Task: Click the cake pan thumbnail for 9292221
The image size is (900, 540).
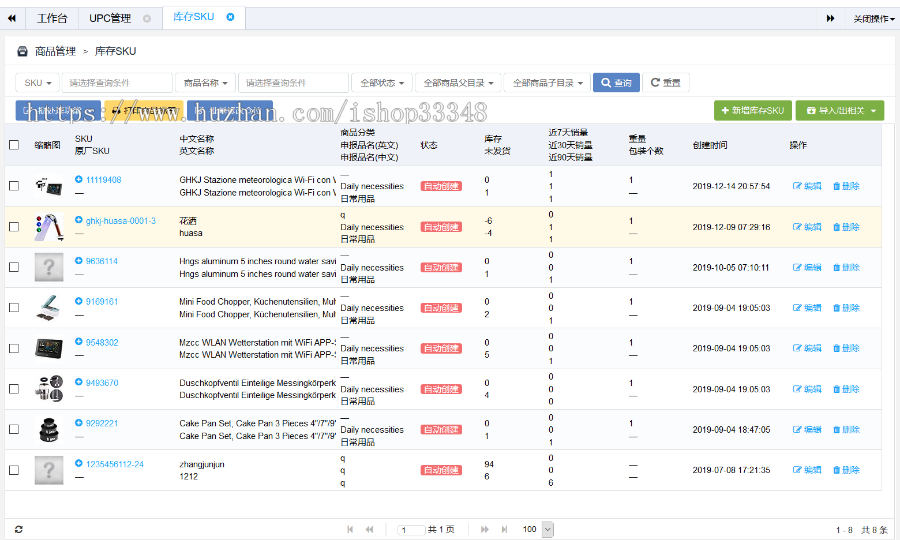Action: pos(49,429)
